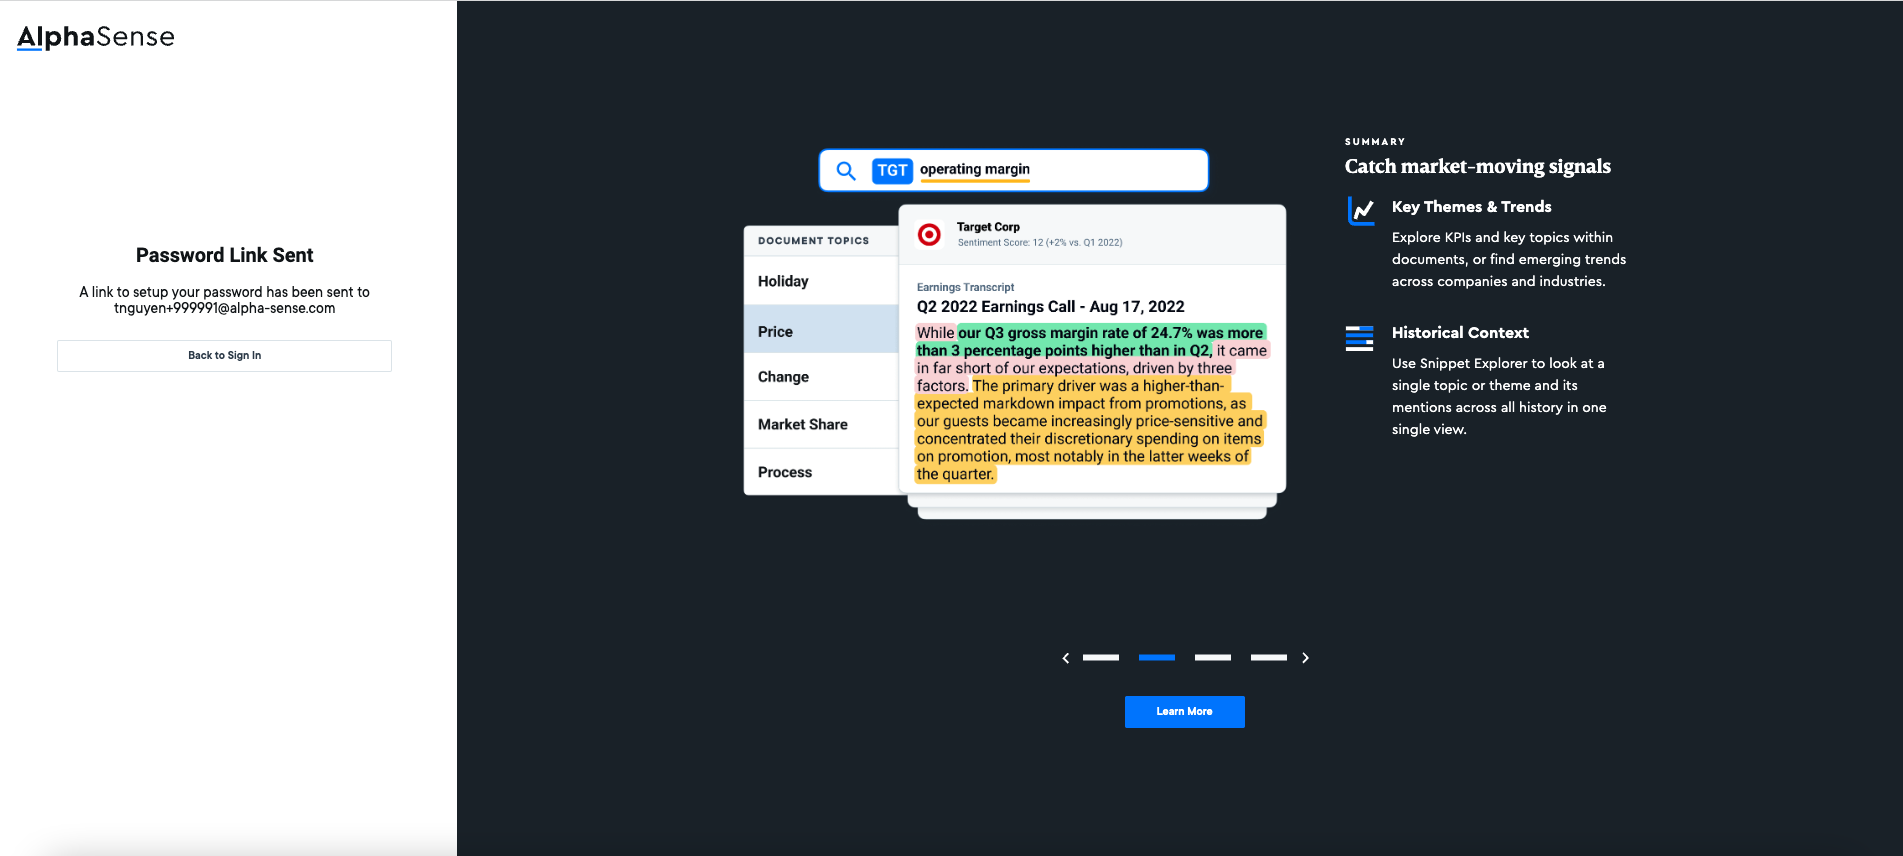Click the Learn More button
1903x856 pixels.
tap(1184, 712)
